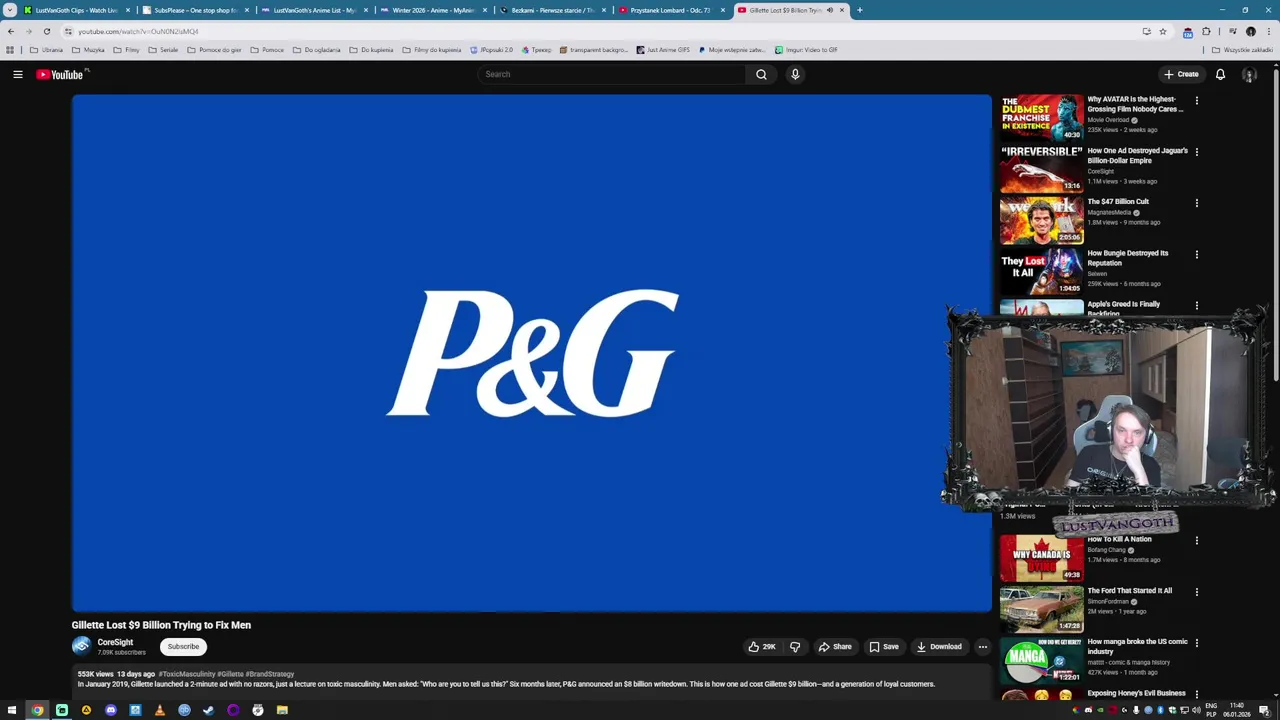Install app icon in address bar
The width and height of the screenshot is (1280, 720).
click(1147, 31)
